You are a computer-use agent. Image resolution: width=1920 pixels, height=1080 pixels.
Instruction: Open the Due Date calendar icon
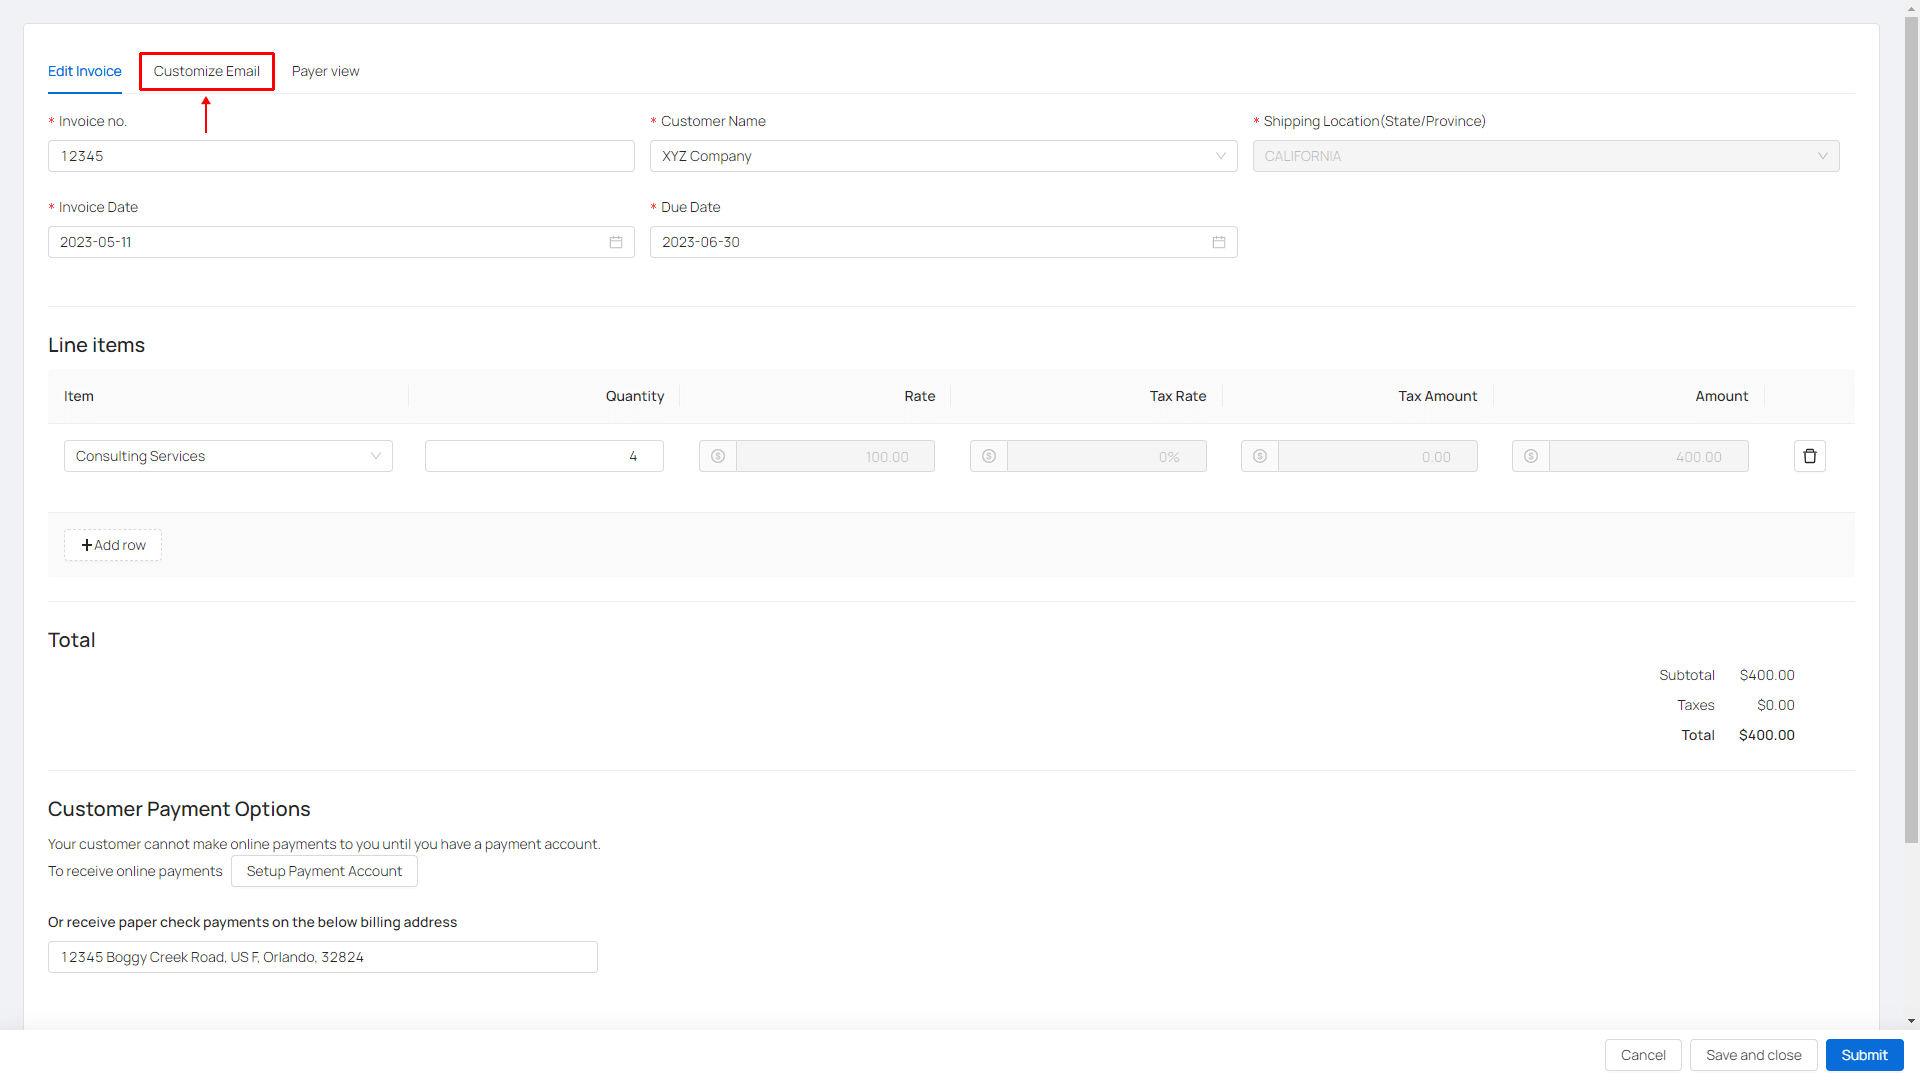1218,242
